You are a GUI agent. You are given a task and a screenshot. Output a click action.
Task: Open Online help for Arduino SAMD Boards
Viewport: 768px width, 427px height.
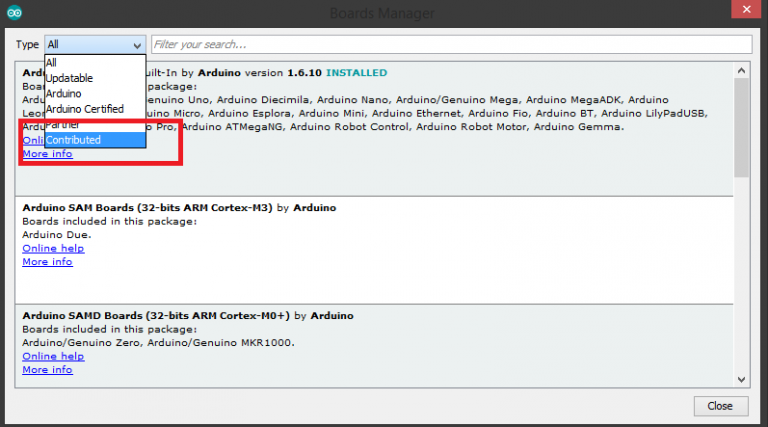coord(53,356)
